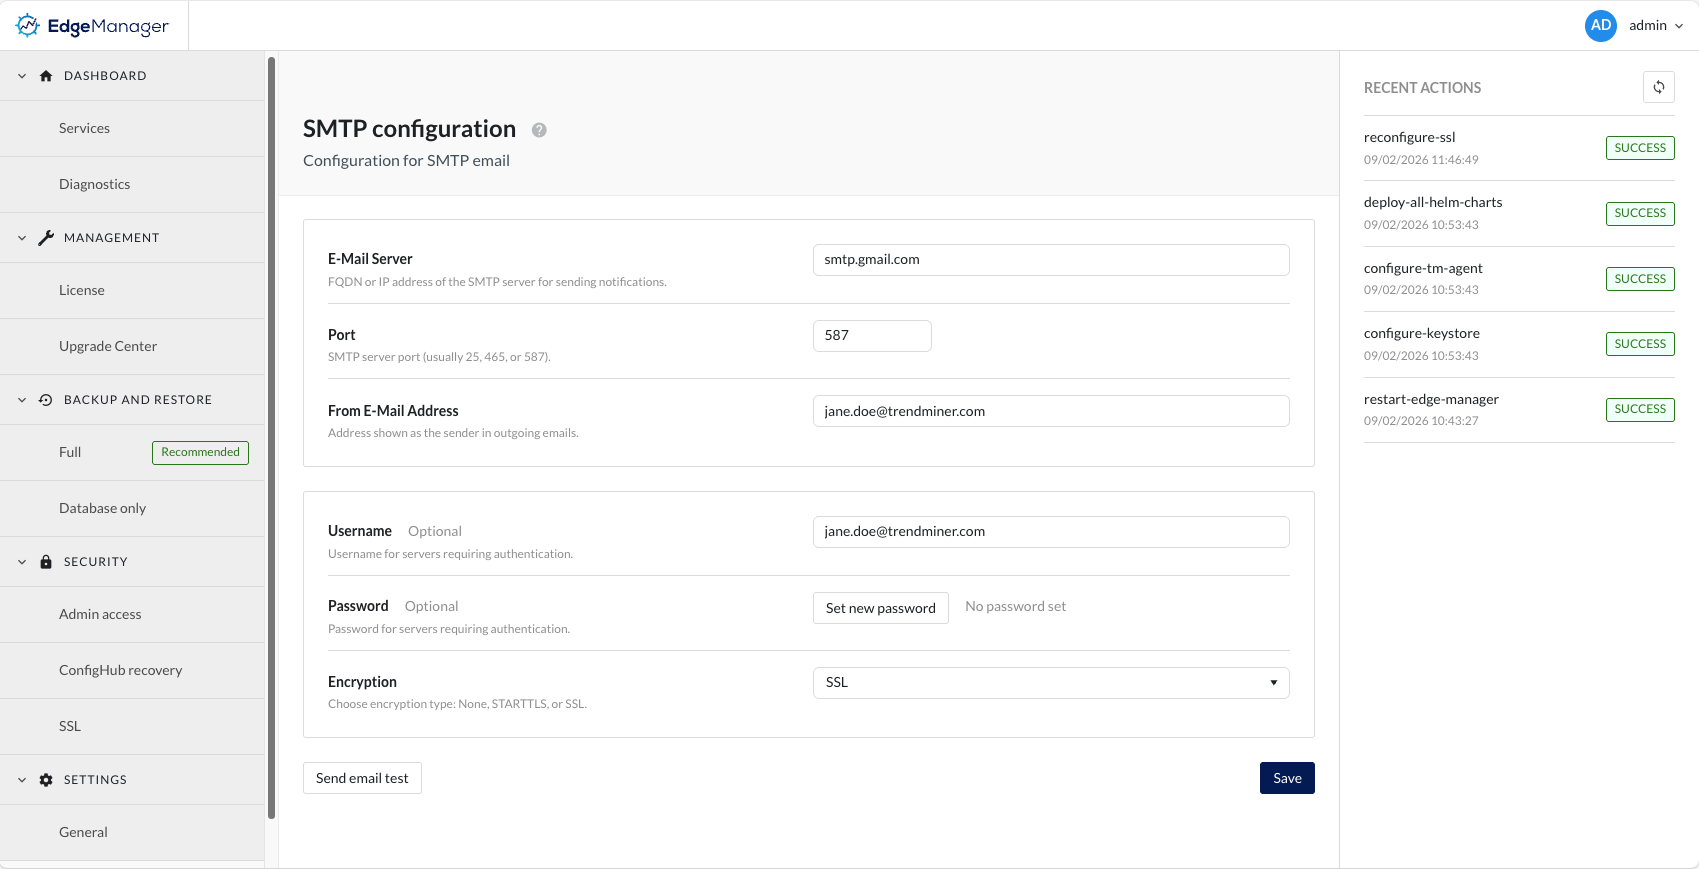Click the AD user avatar

point(1600,26)
